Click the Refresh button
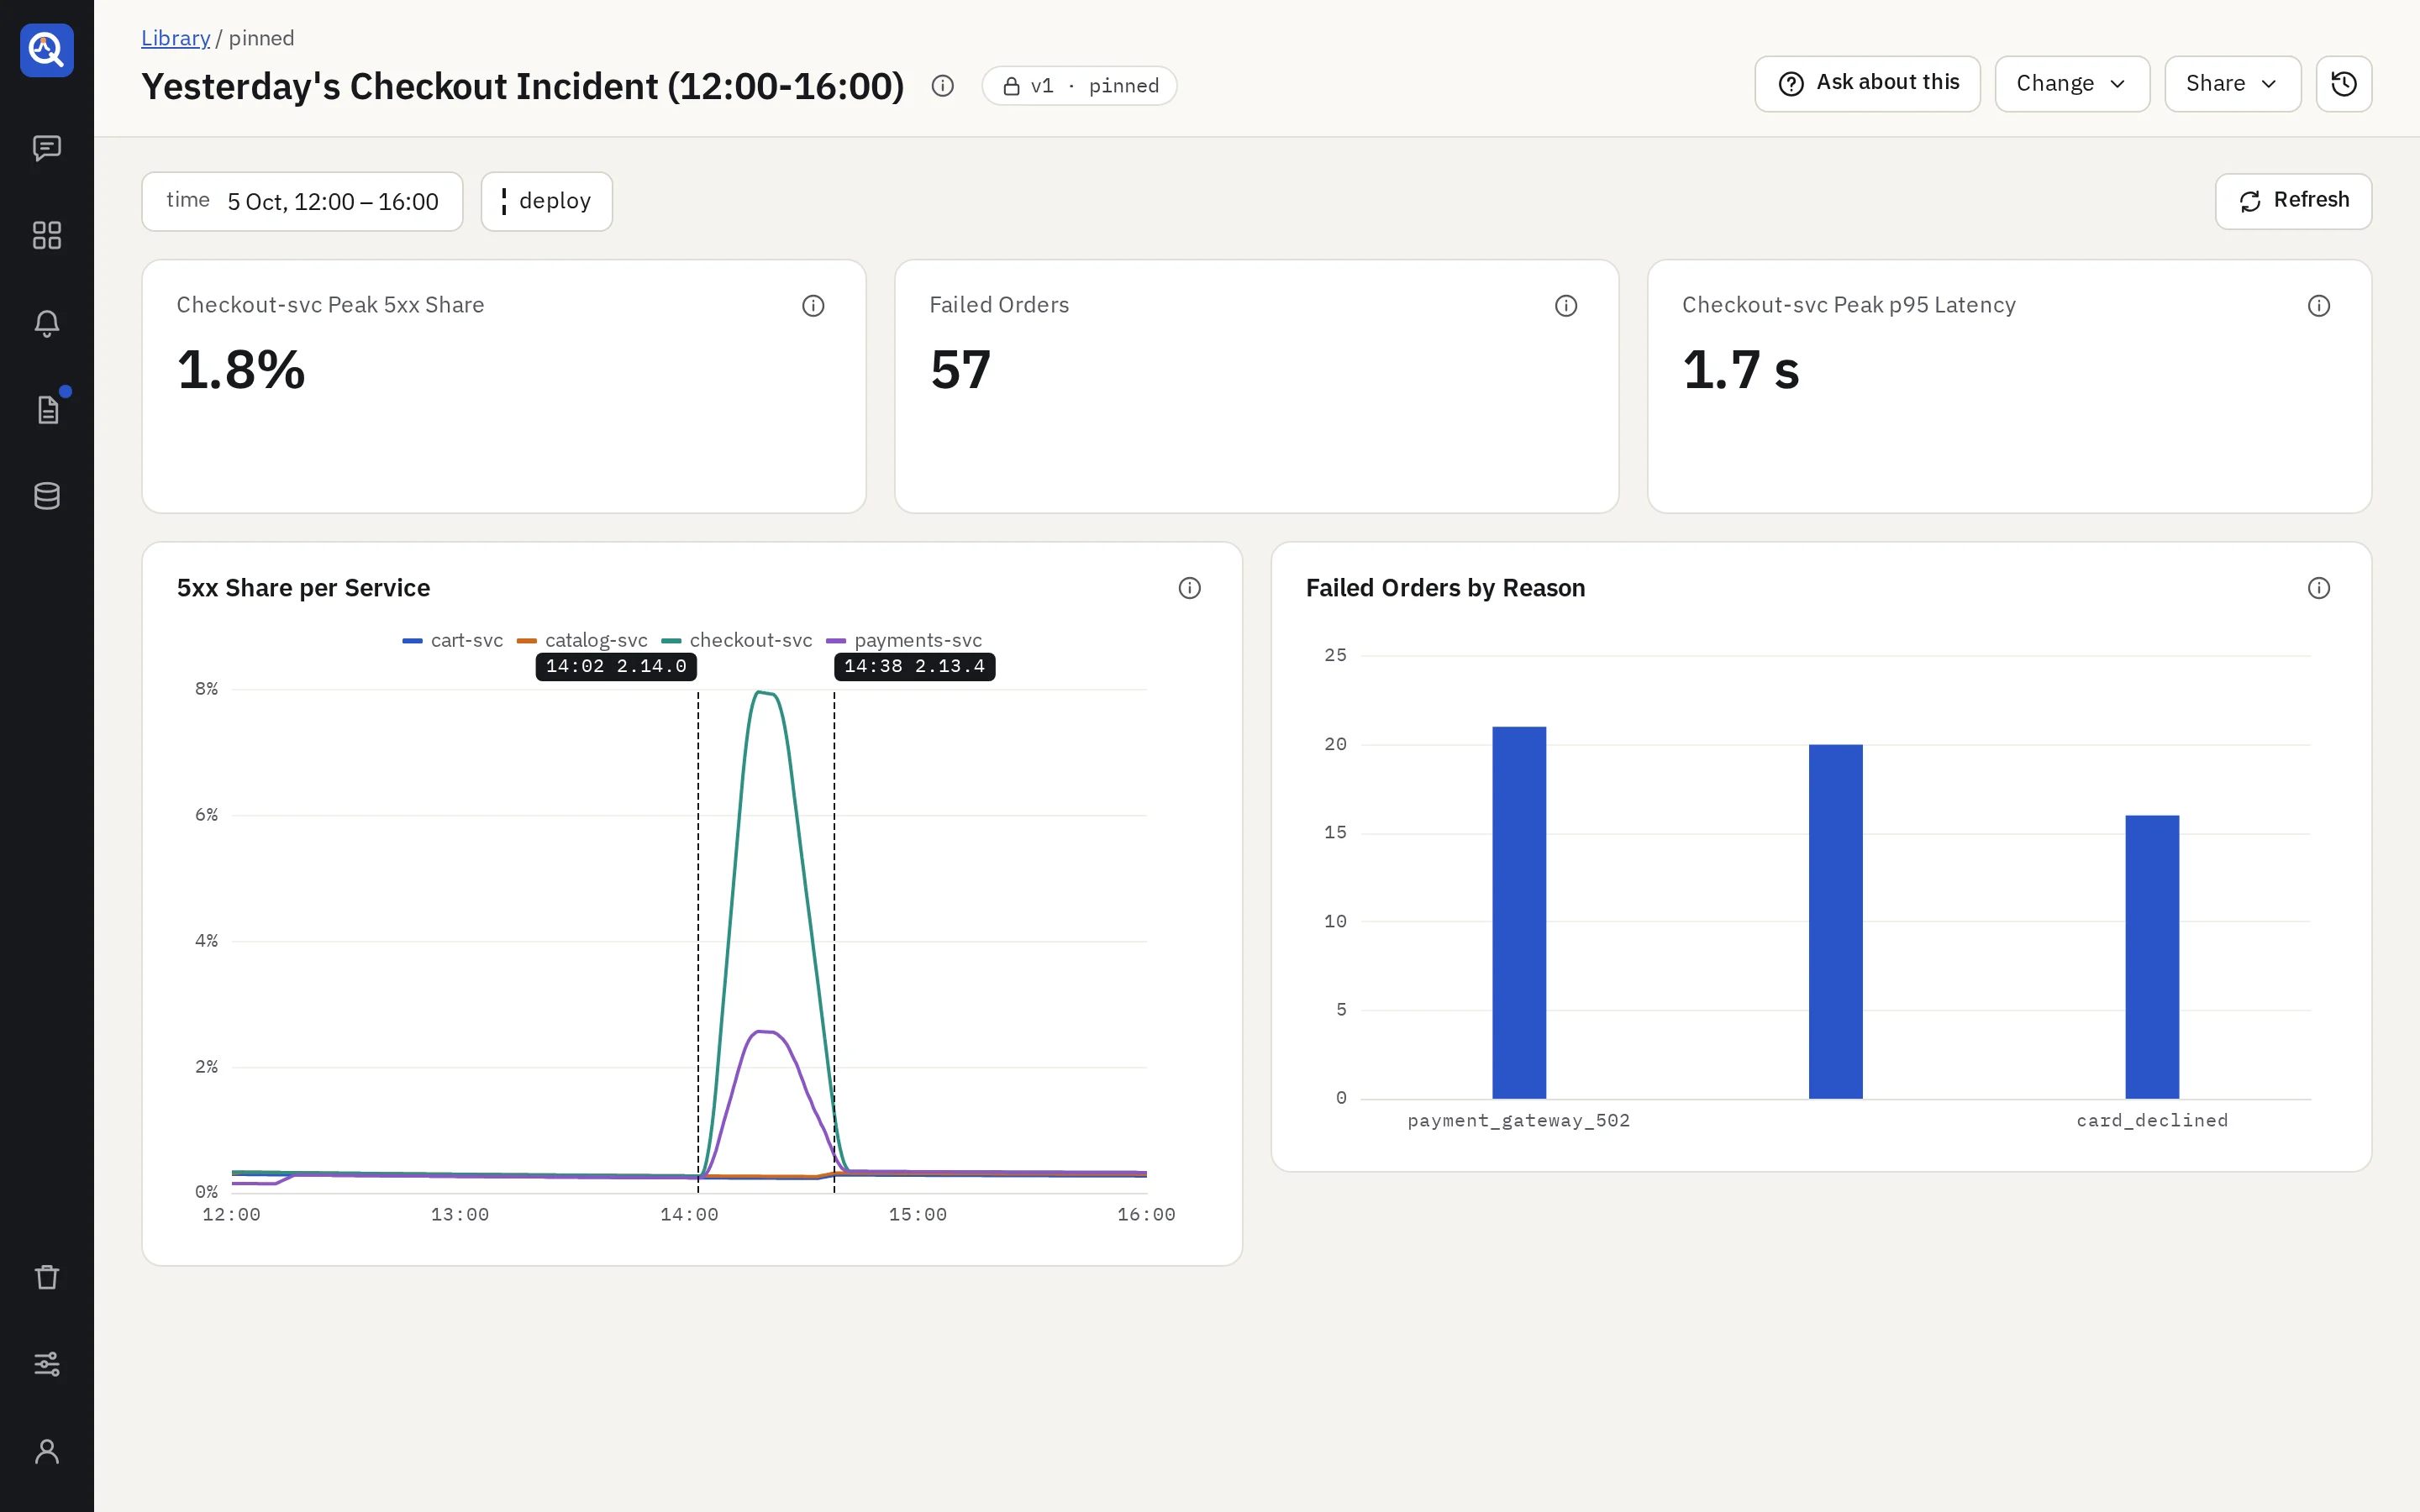The width and height of the screenshot is (2420, 1512). tap(2293, 201)
